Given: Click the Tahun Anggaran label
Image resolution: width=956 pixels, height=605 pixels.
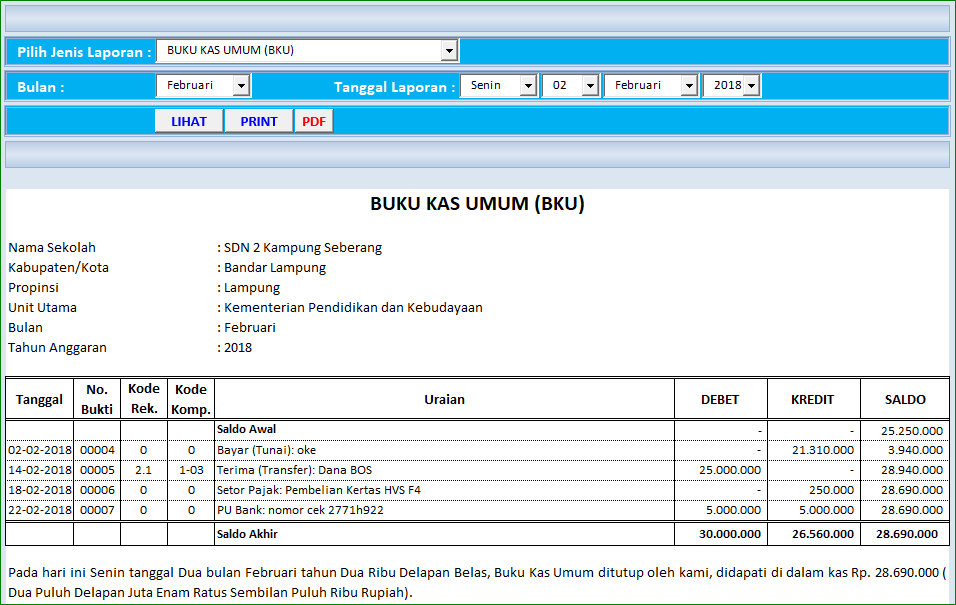Looking at the screenshot, I should pyautogui.click(x=57, y=348).
